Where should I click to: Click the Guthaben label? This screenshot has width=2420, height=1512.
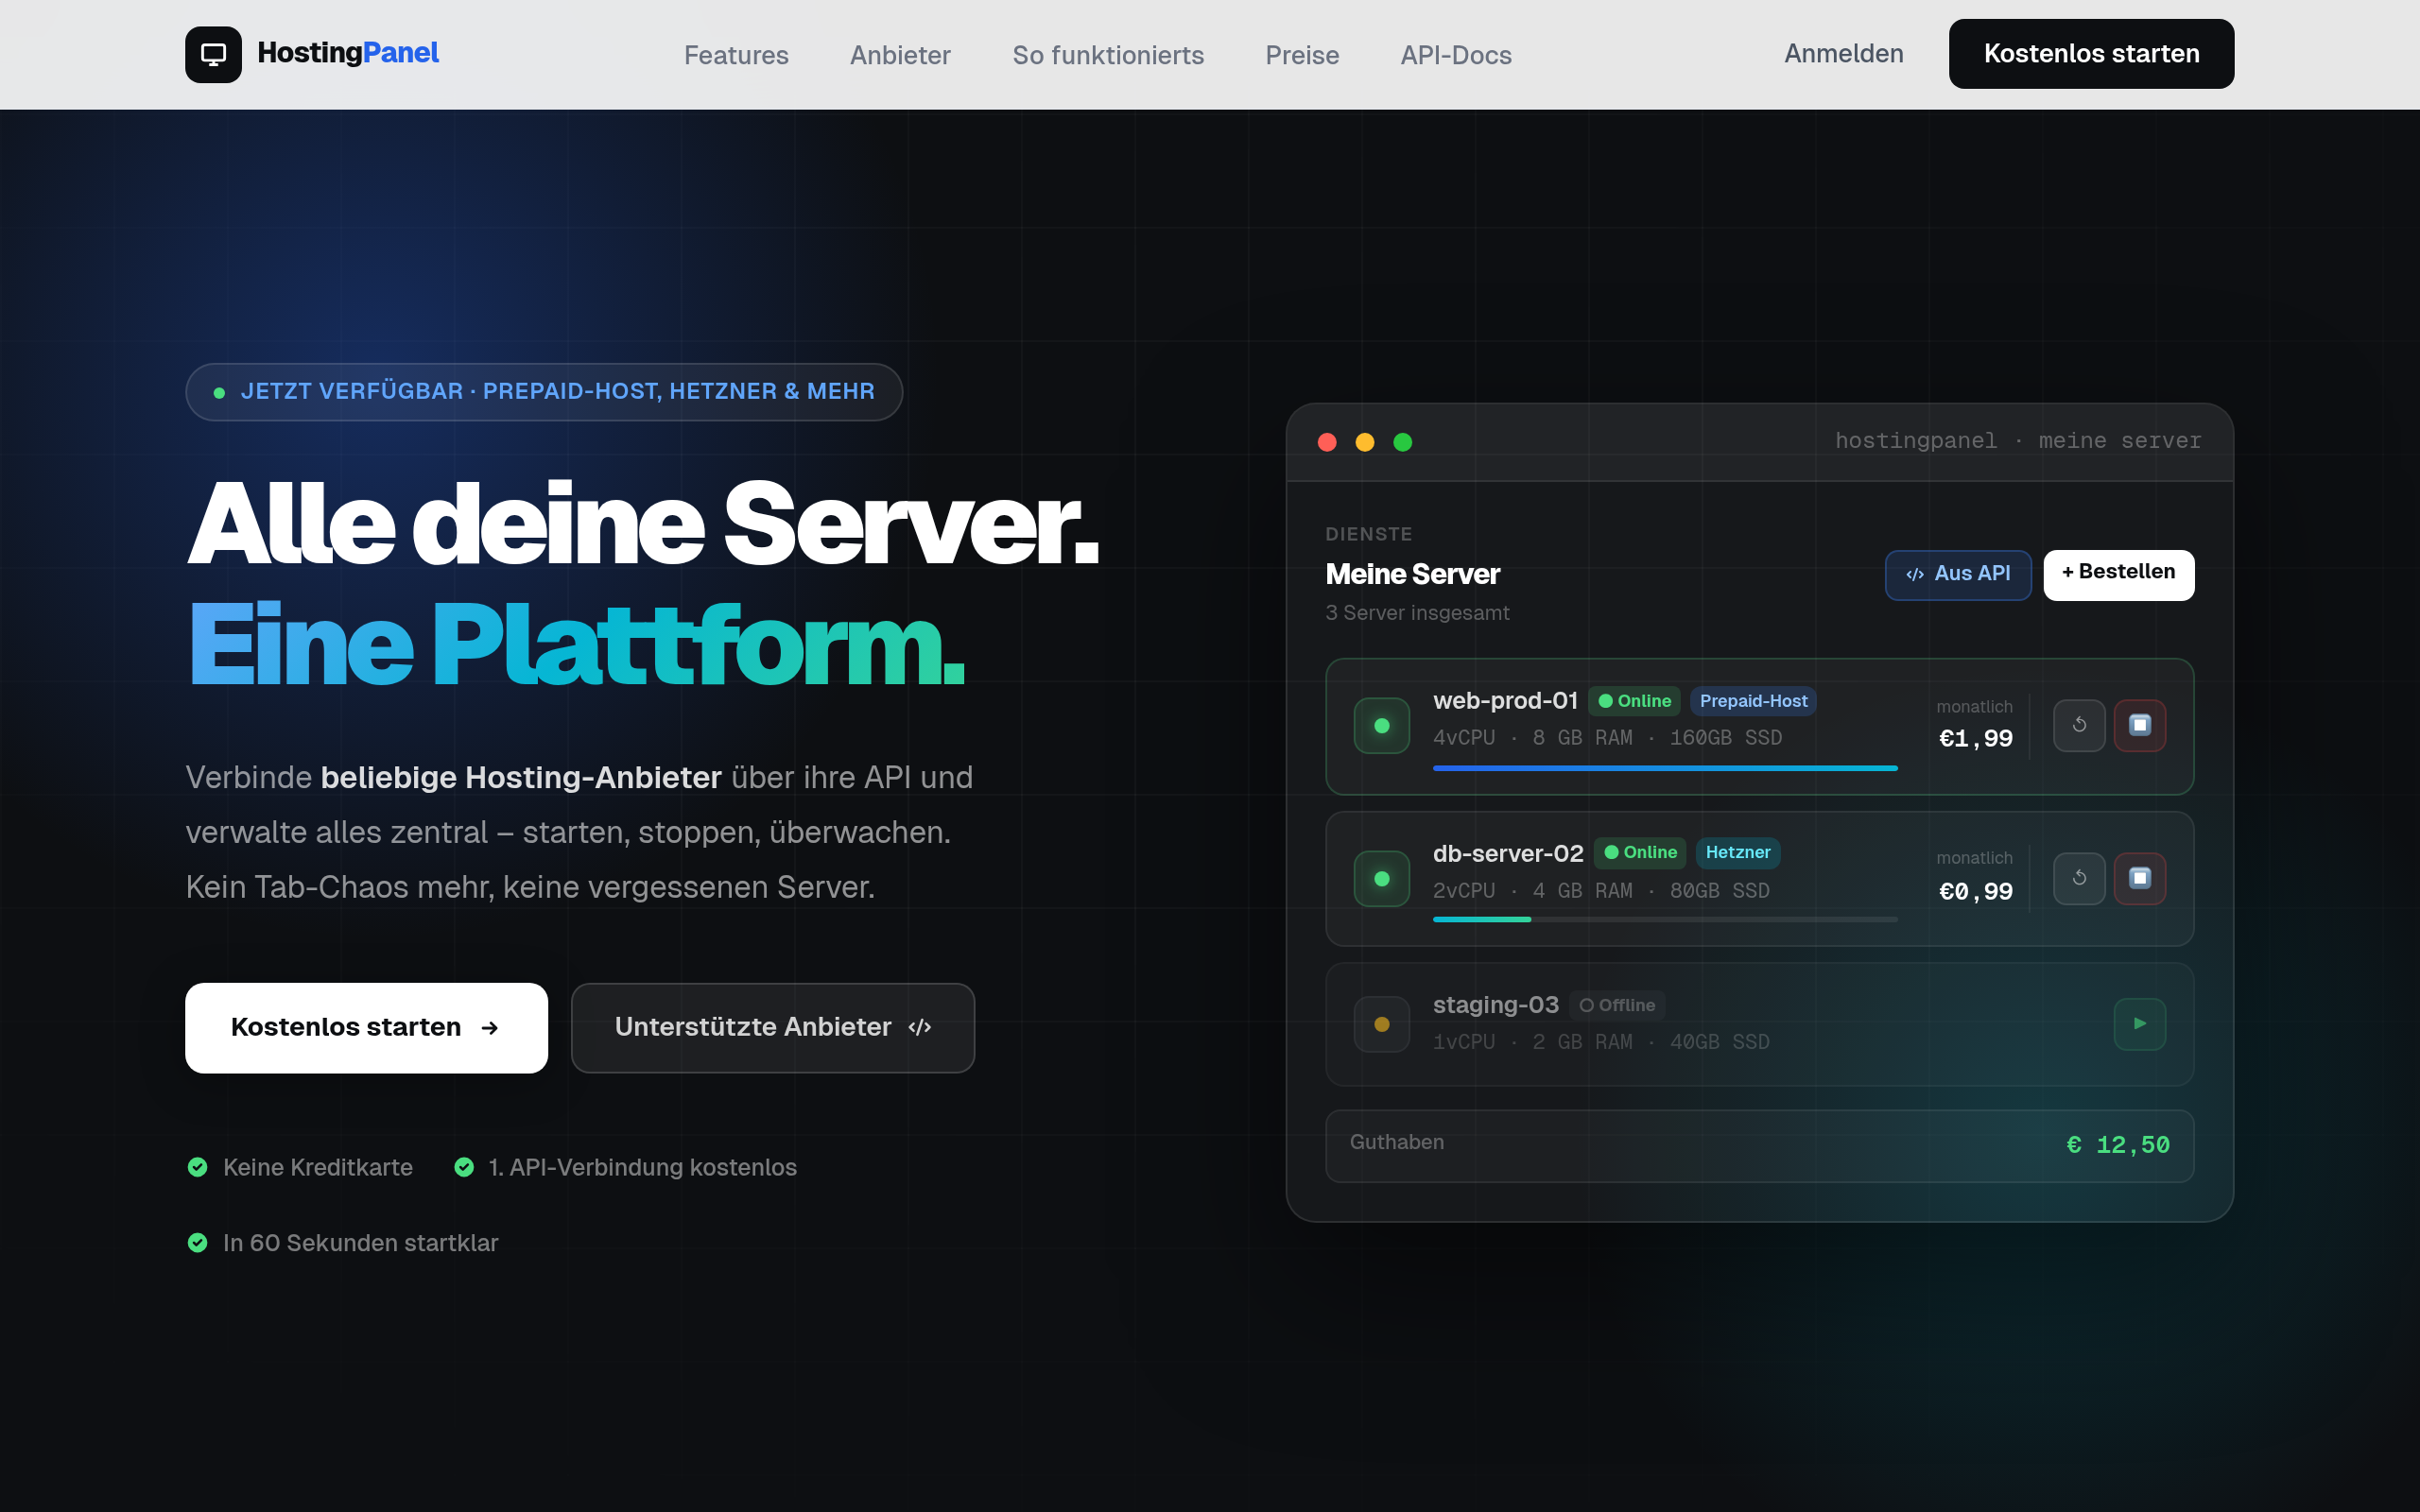click(x=1397, y=1142)
